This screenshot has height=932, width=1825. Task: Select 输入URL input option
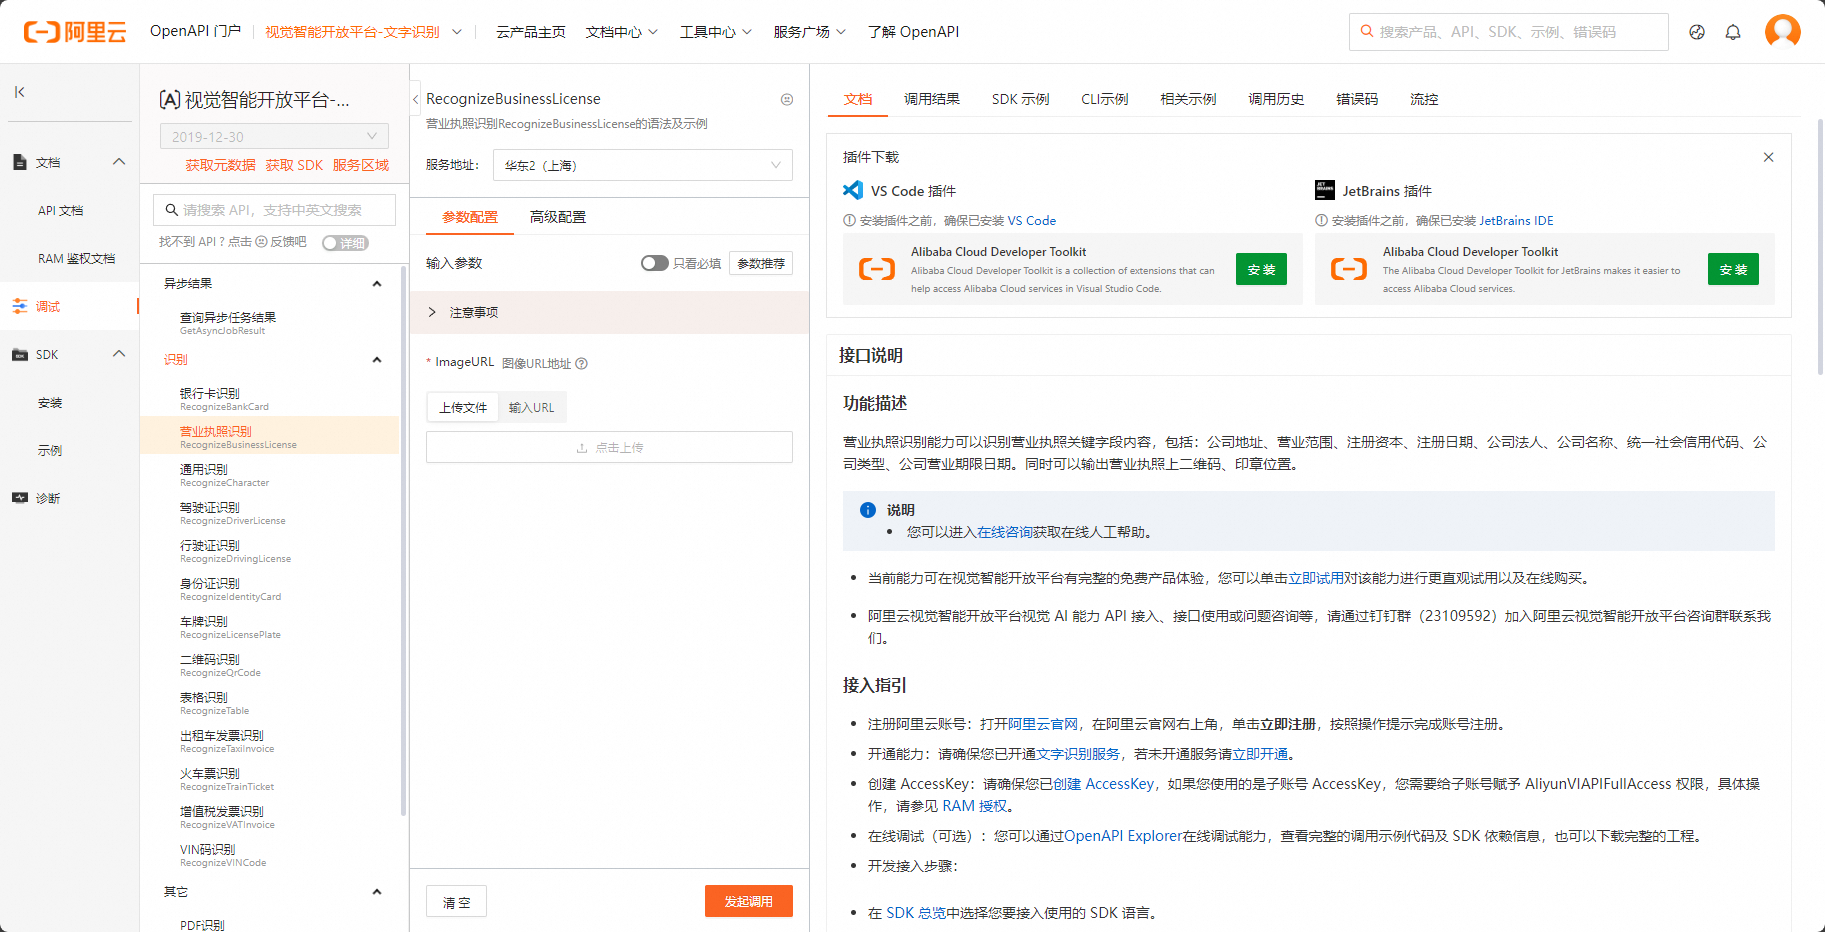click(531, 407)
